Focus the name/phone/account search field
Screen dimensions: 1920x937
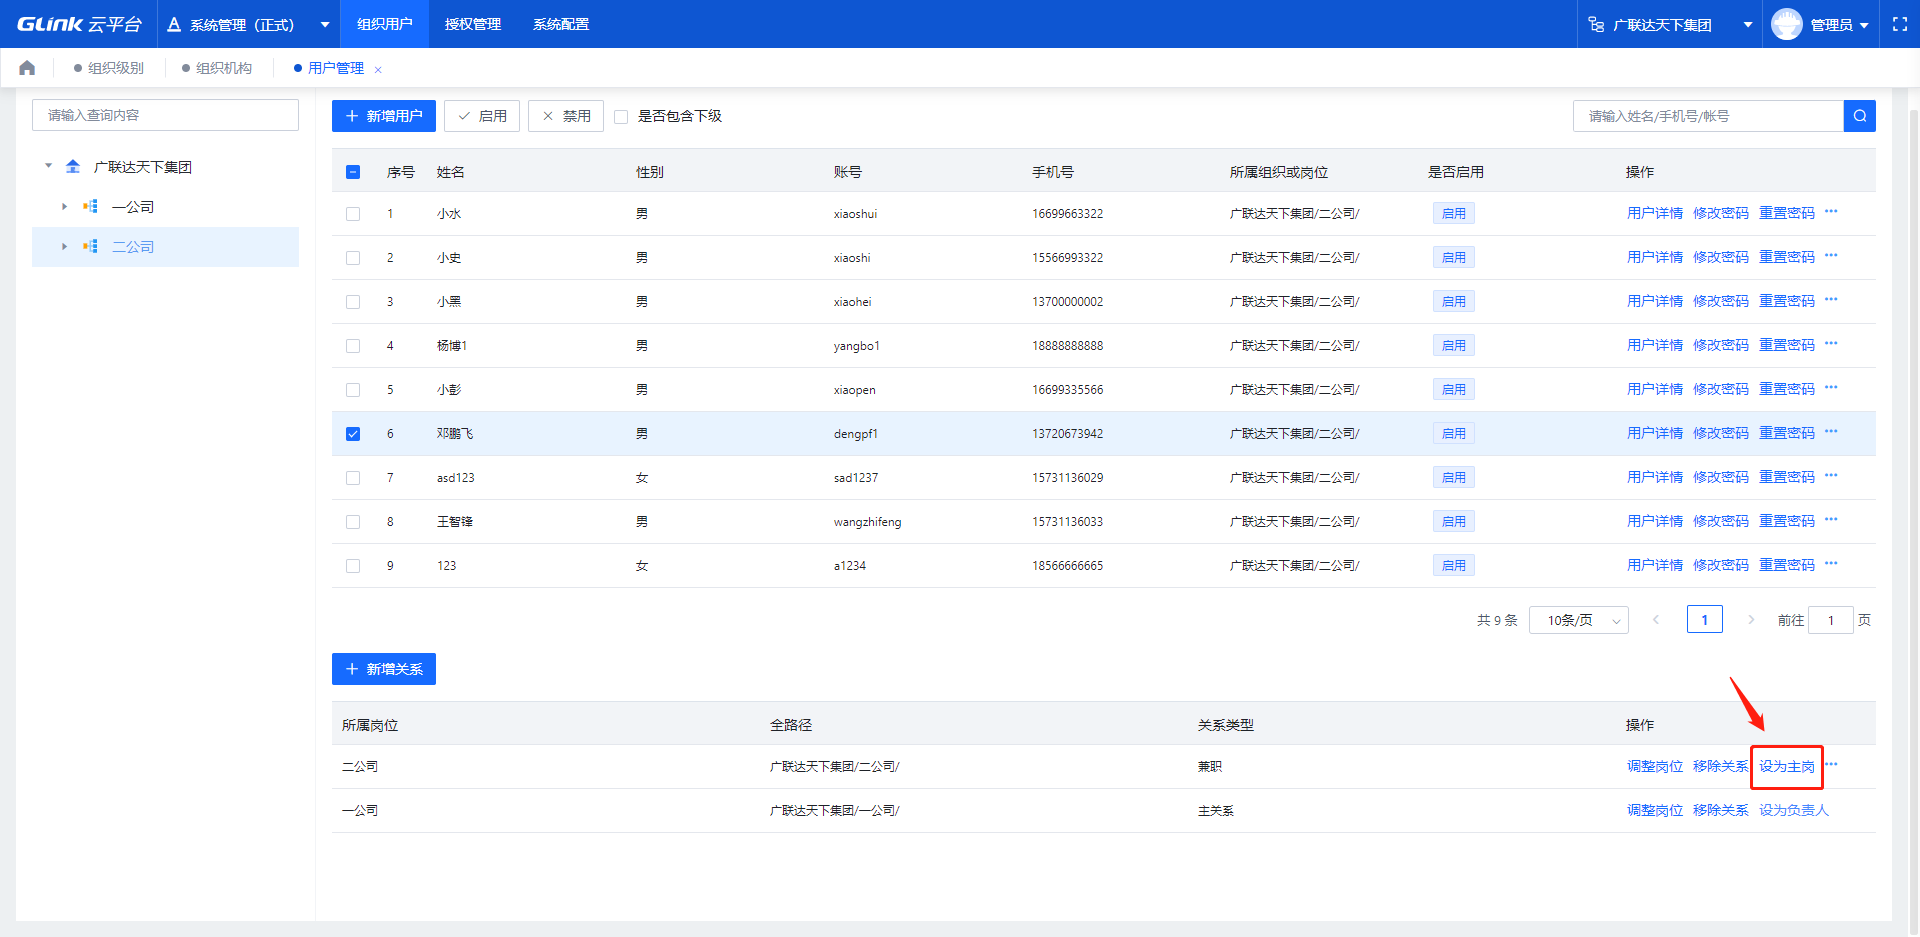point(1708,116)
